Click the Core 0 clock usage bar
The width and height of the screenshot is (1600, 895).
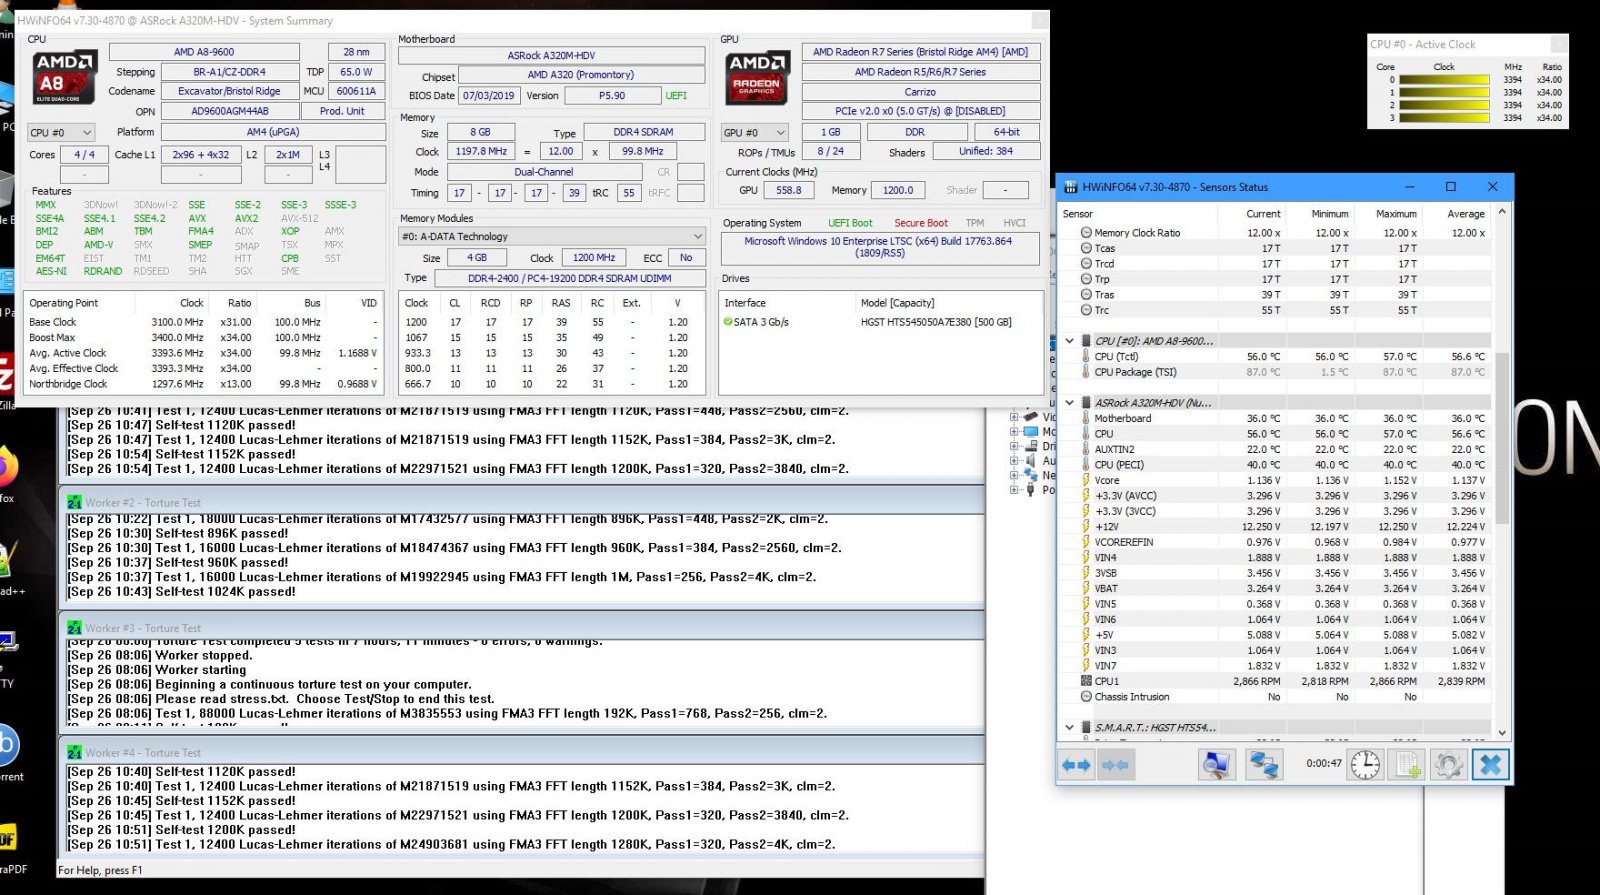1444,79
